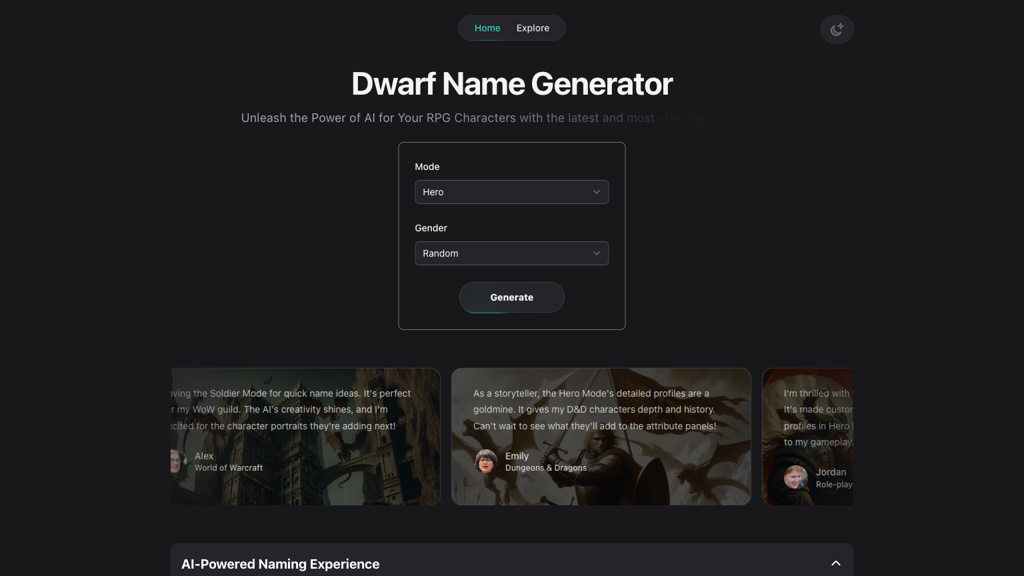Image resolution: width=1024 pixels, height=576 pixels.
Task: Click the chevron on the Gender selector
Action: click(597, 253)
